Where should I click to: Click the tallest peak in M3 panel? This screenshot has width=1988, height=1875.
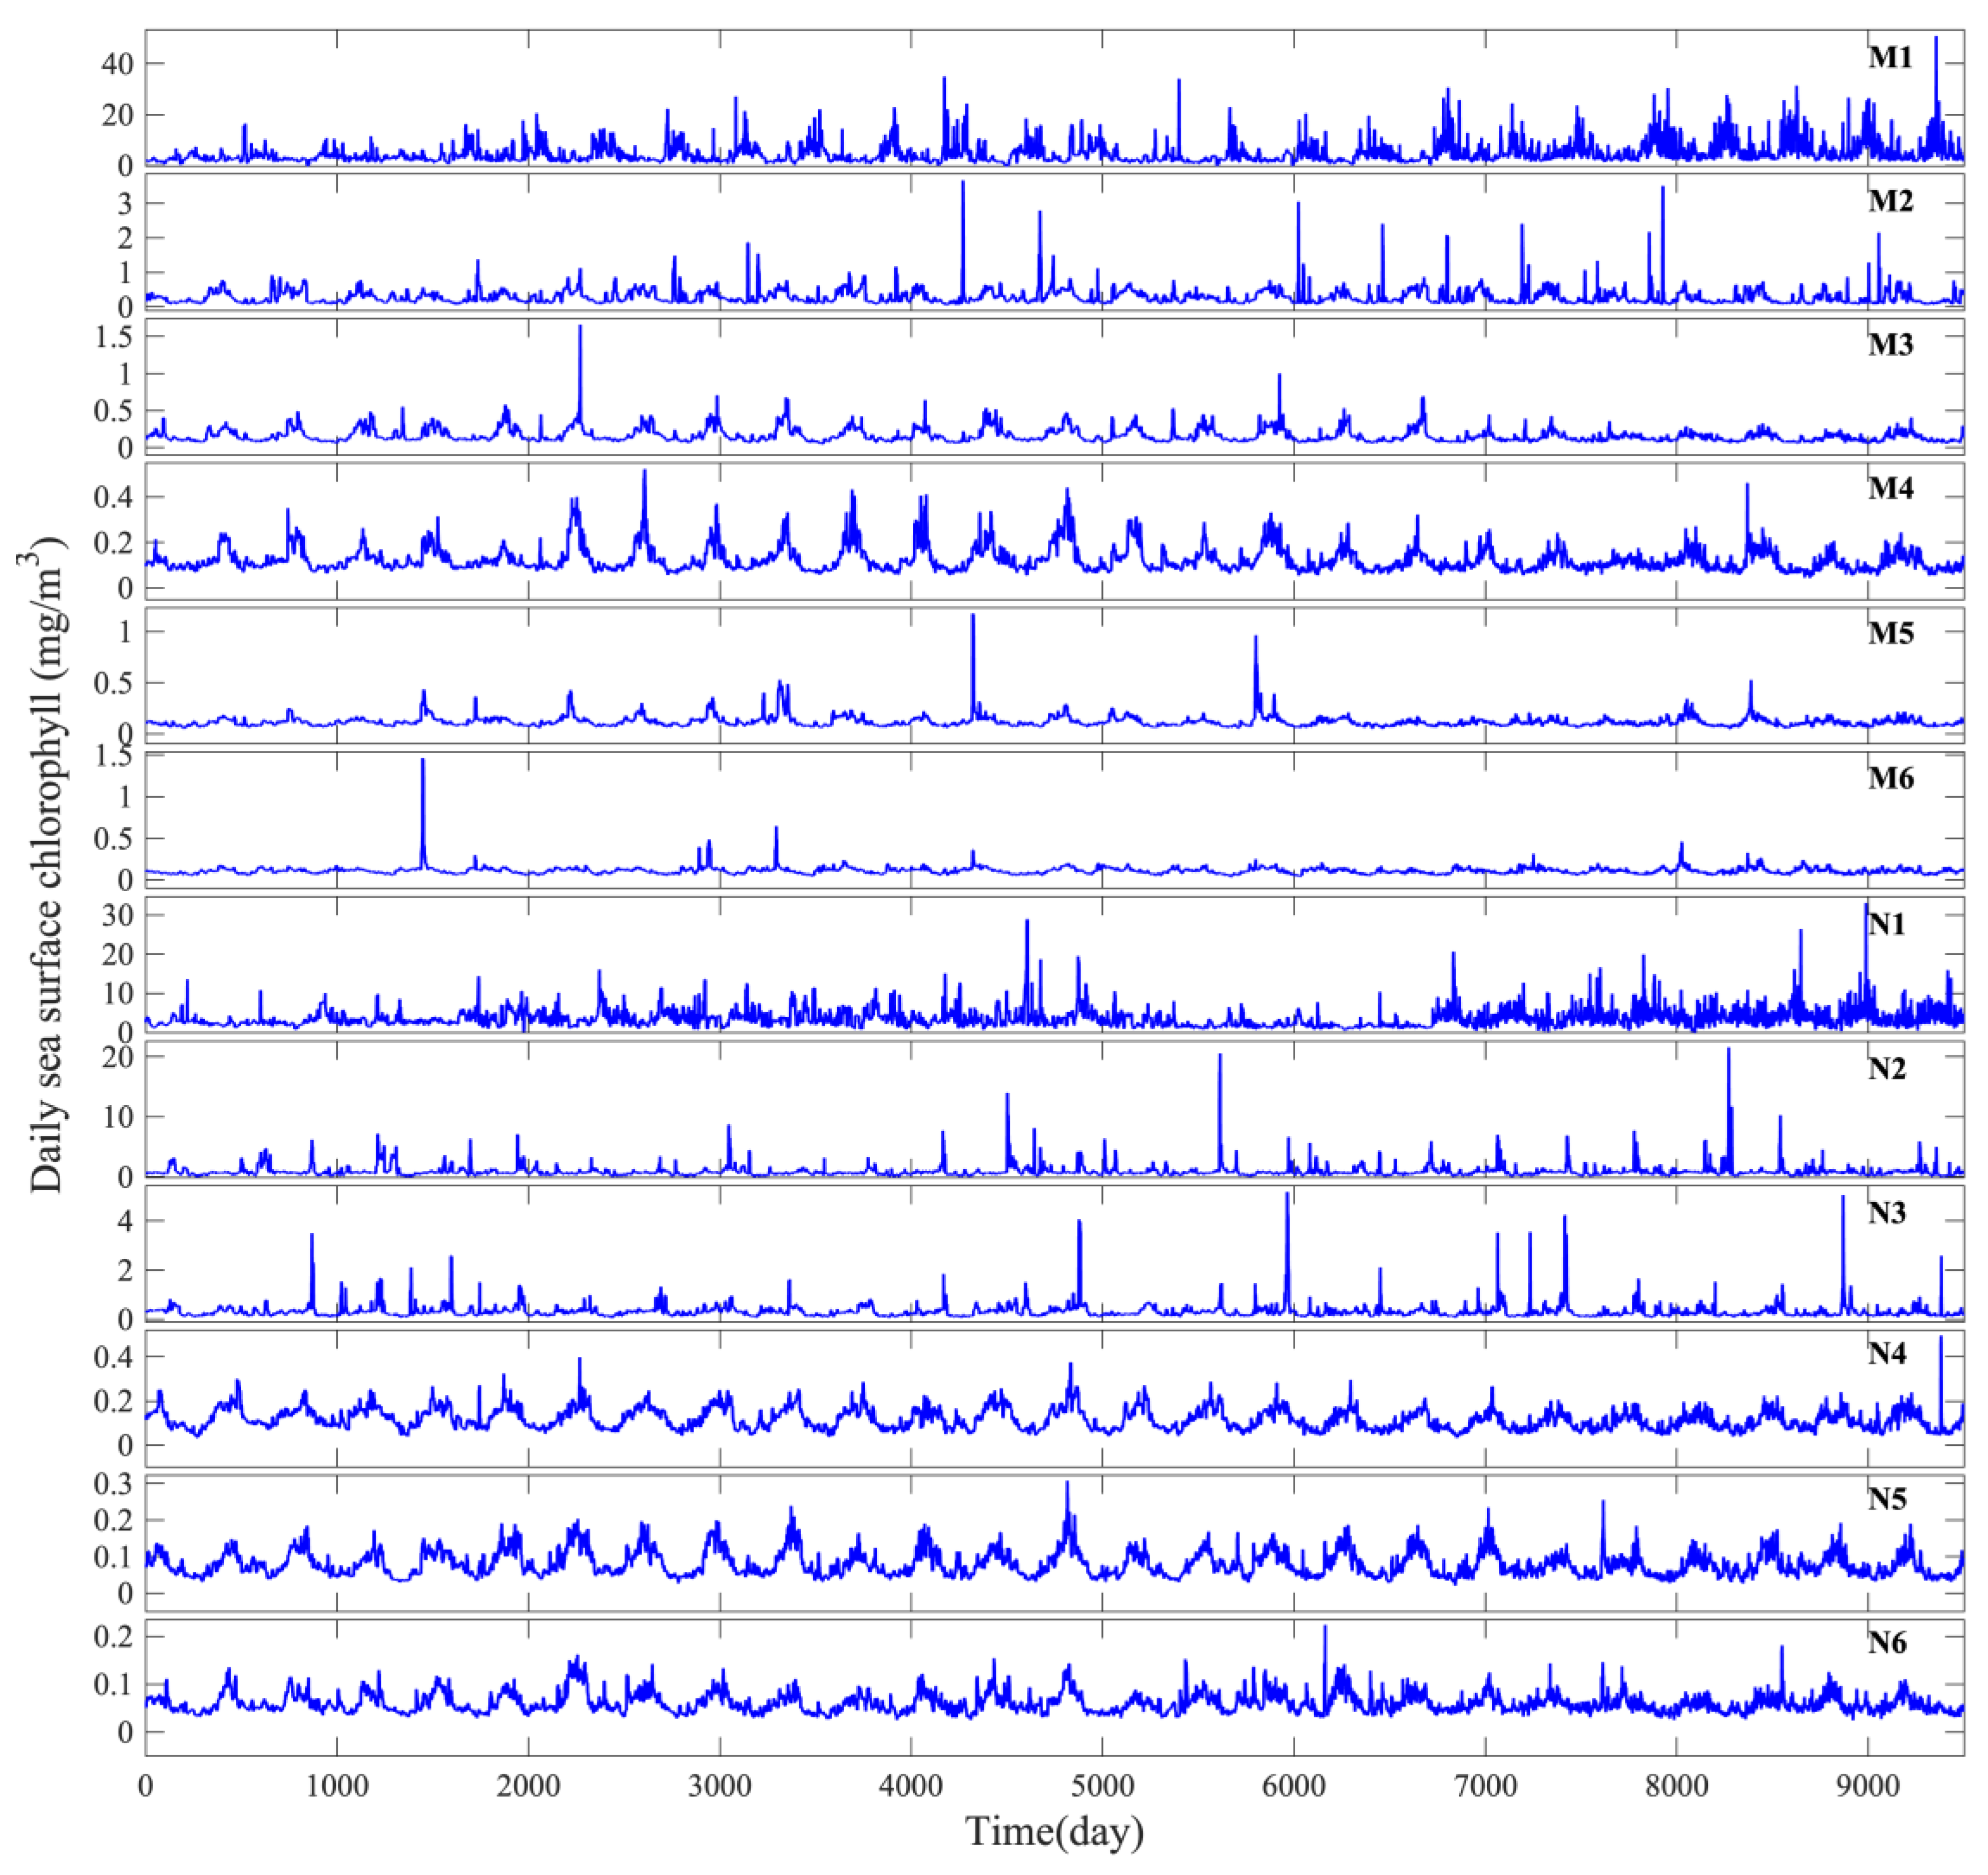click(580, 330)
